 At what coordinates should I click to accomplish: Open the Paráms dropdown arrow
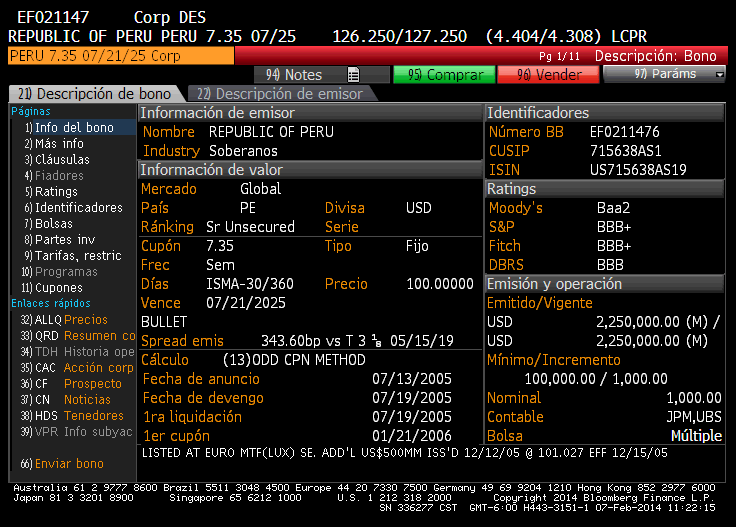point(719,75)
